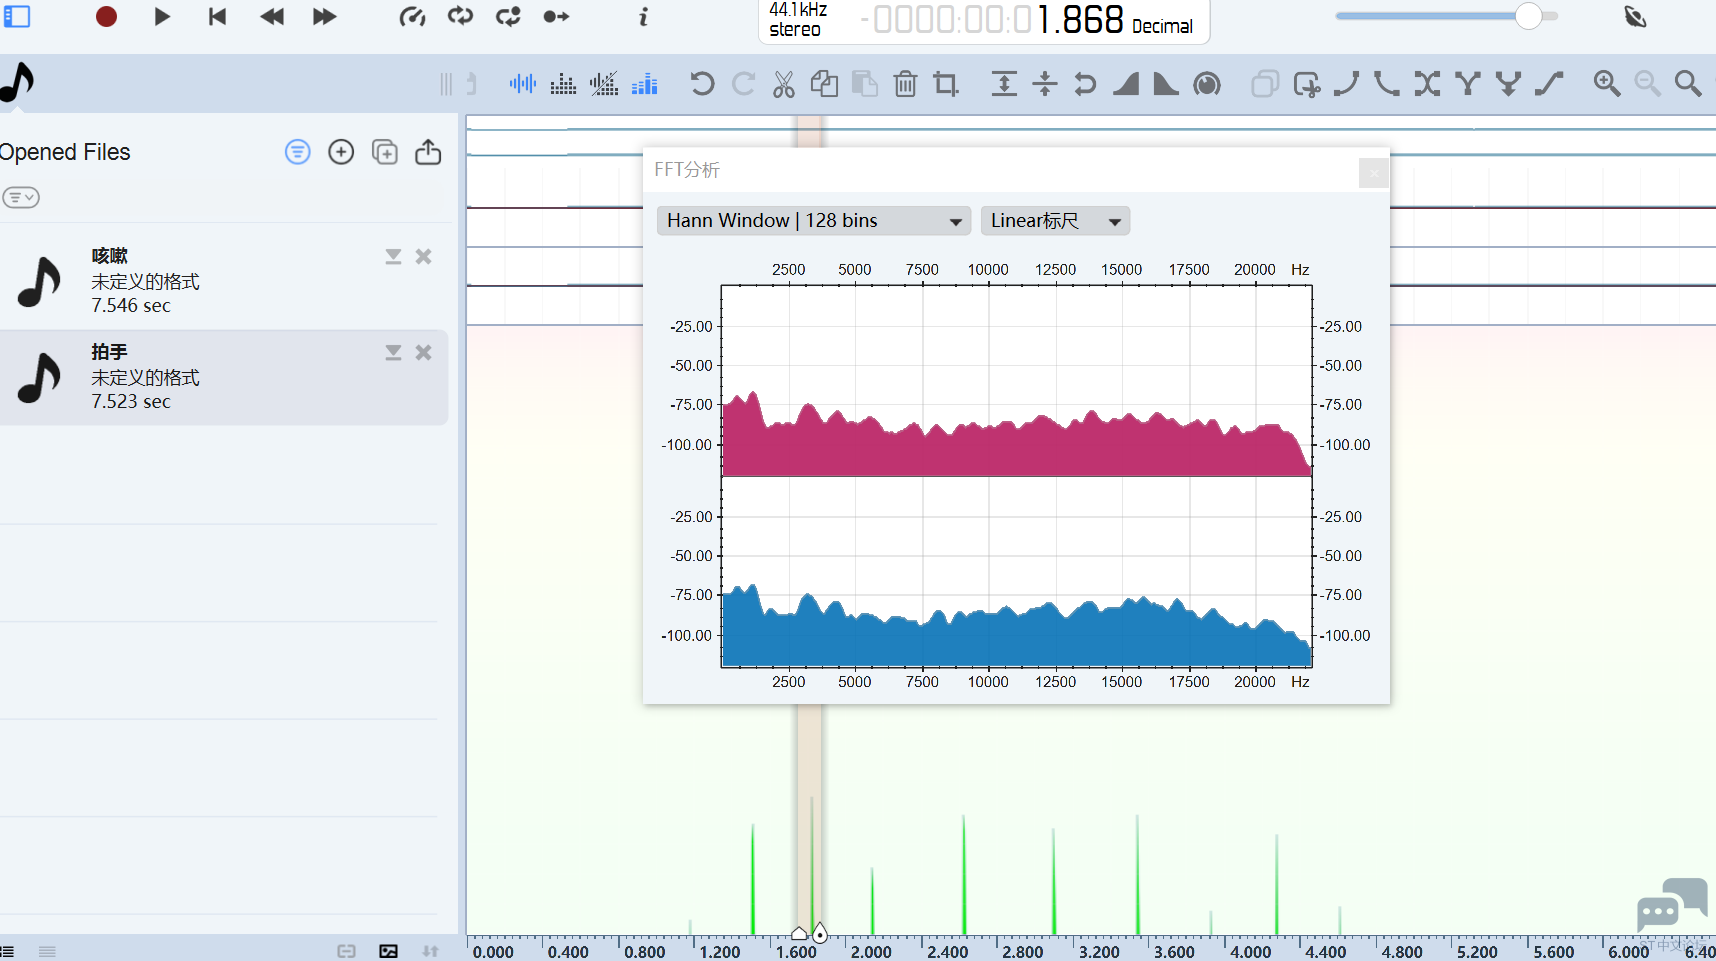
Task: Open the Hann Window 128 bins dropdown
Action: coord(813,221)
